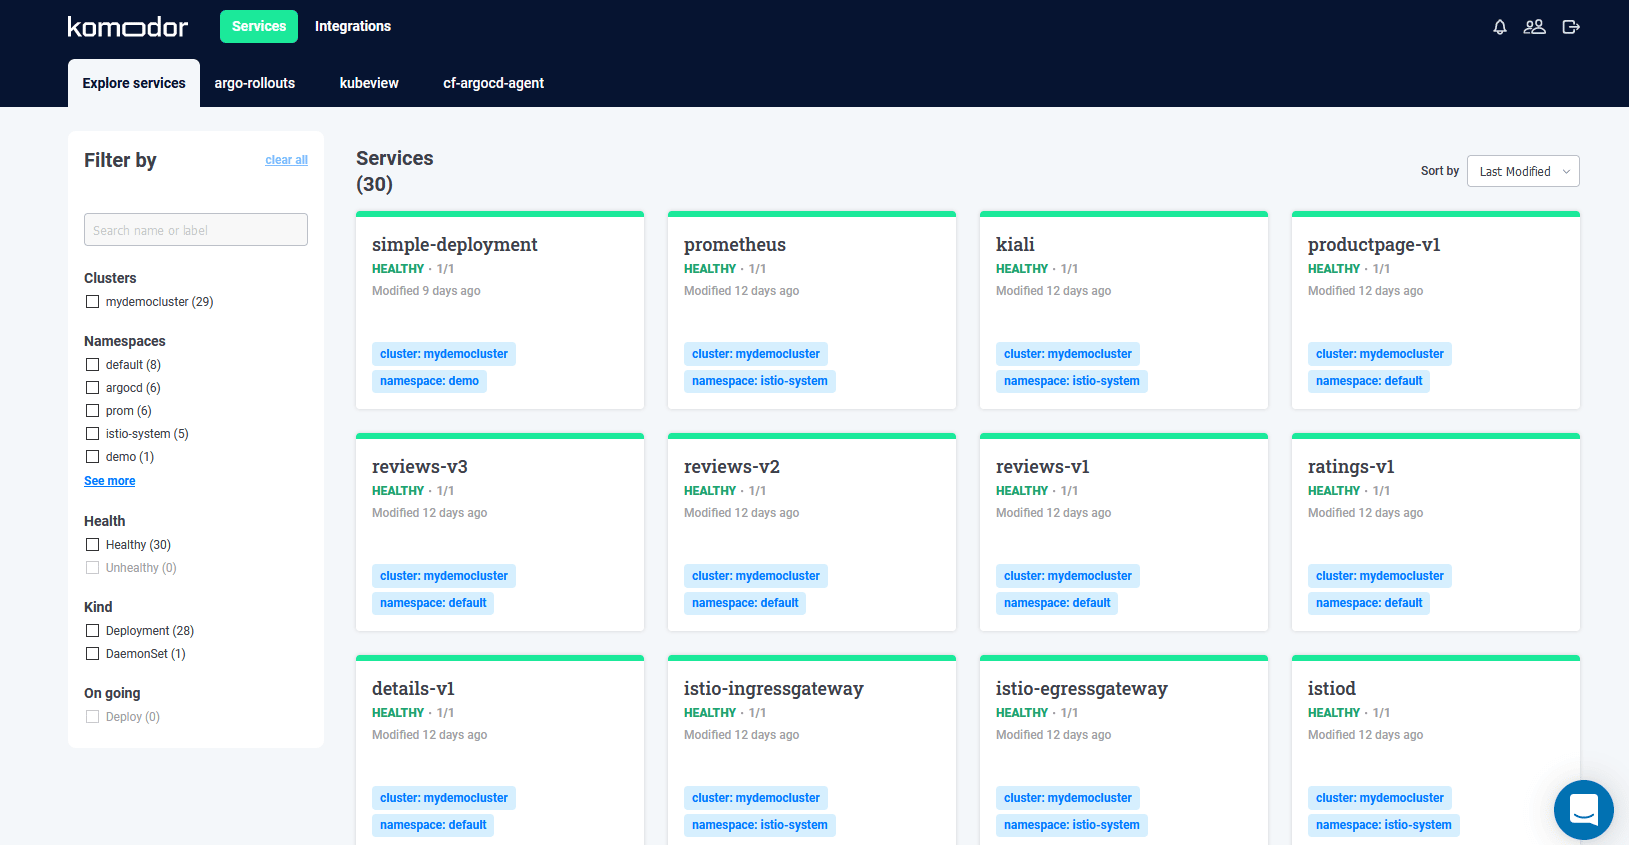Image resolution: width=1629 pixels, height=845 pixels.
Task: Click the logout icon
Action: [1571, 27]
